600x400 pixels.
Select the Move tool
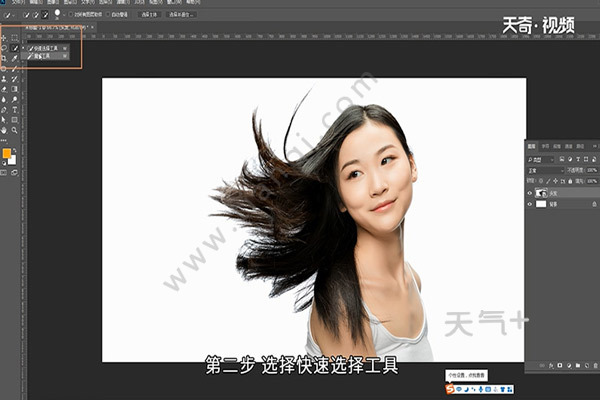(5, 36)
